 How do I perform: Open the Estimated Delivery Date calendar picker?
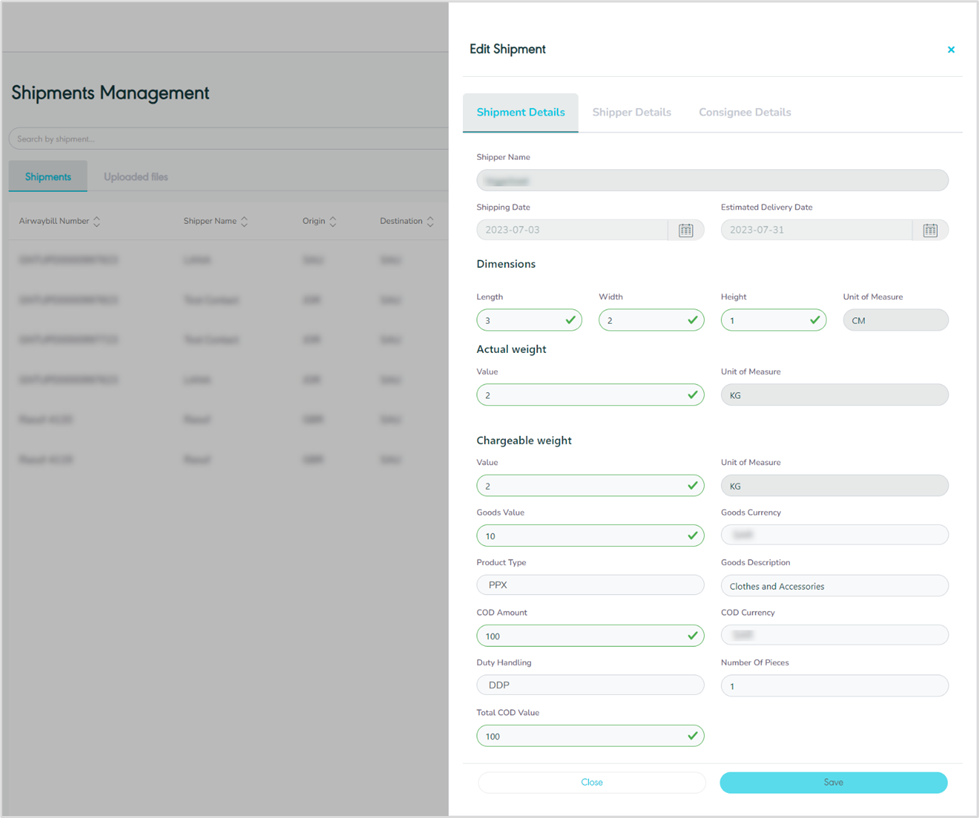coord(930,230)
